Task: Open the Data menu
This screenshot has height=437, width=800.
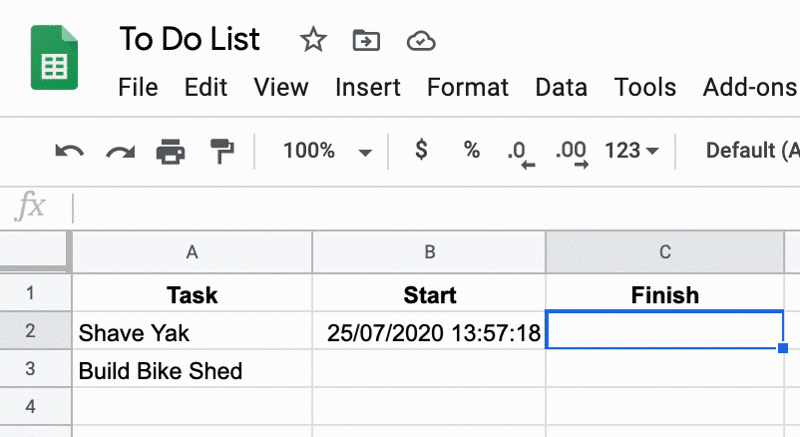Action: pos(561,87)
